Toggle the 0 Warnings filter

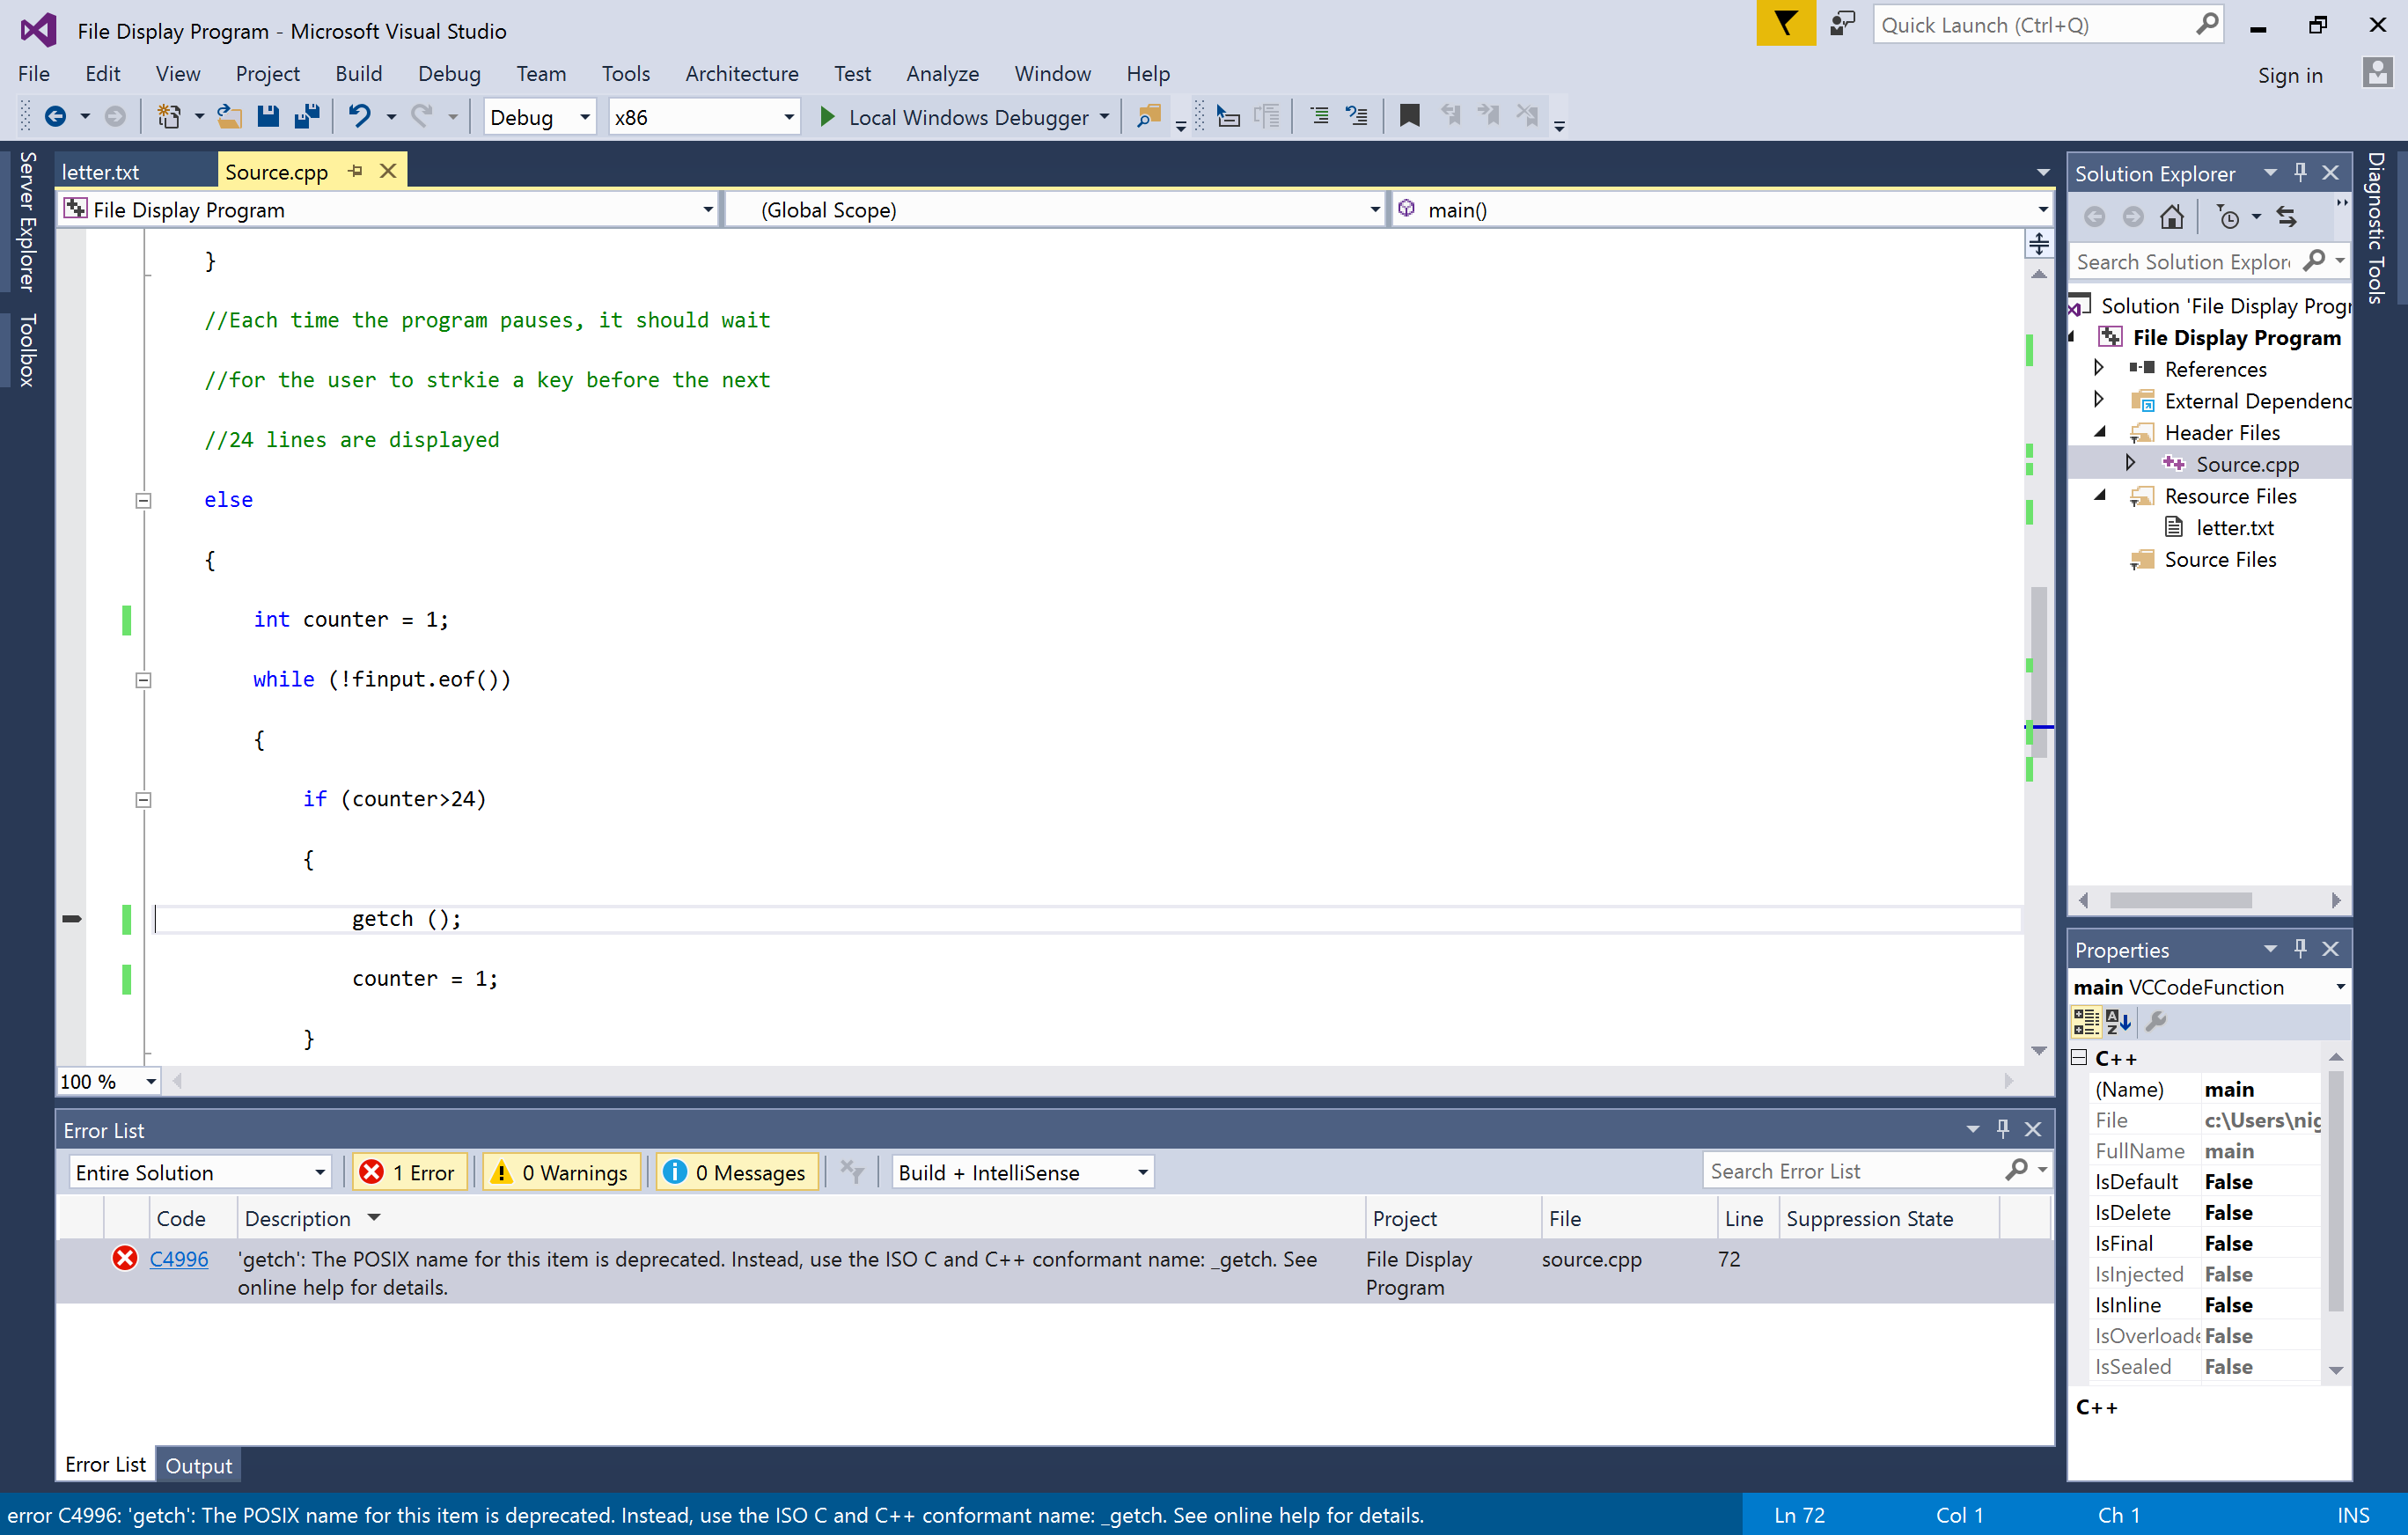[x=561, y=1172]
